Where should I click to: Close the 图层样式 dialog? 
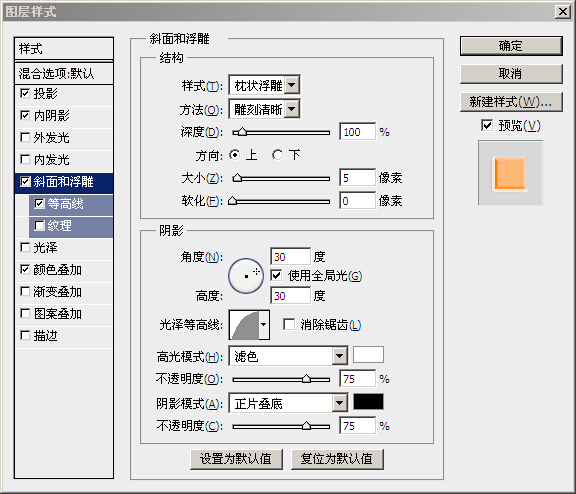563,12
